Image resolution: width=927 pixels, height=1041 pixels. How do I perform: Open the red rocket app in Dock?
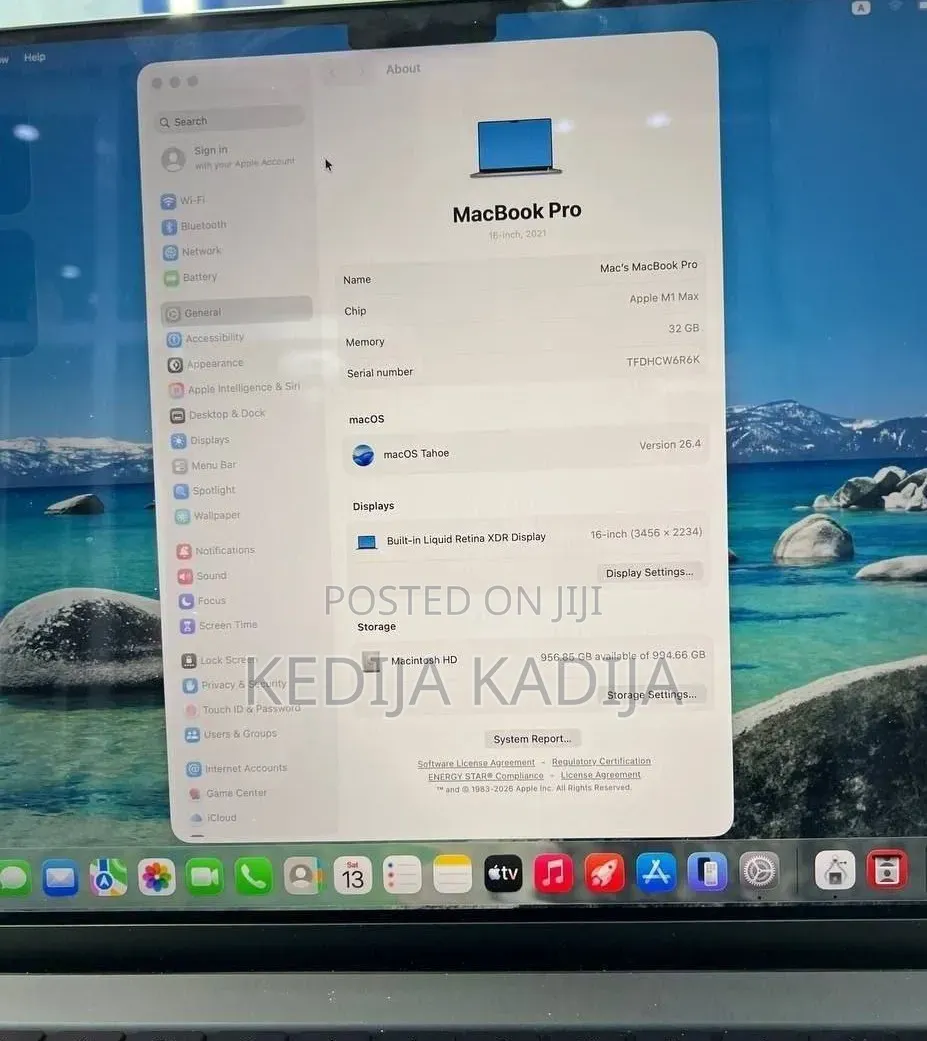pyautogui.click(x=604, y=872)
